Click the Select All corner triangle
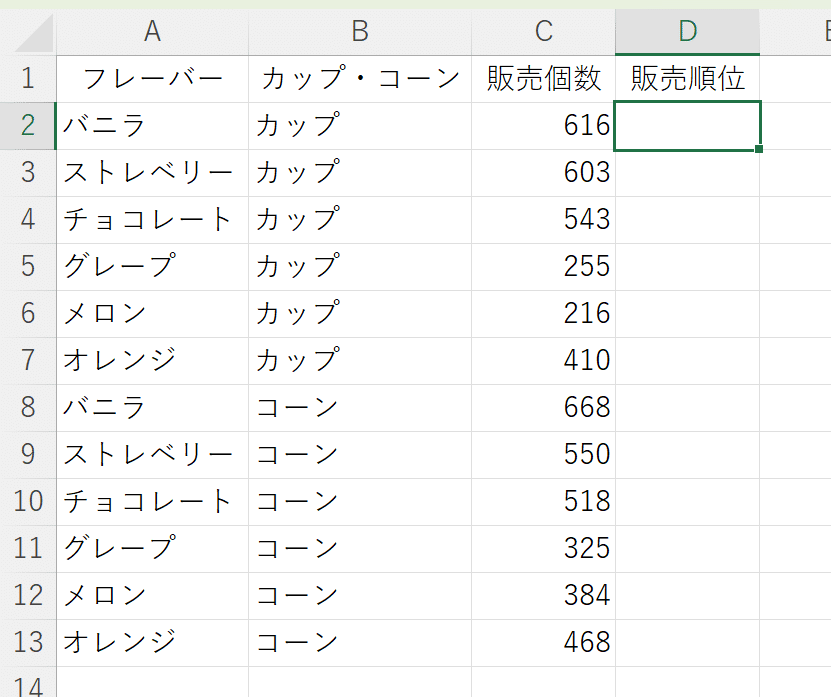This screenshot has width=831, height=697. (x=34, y=33)
